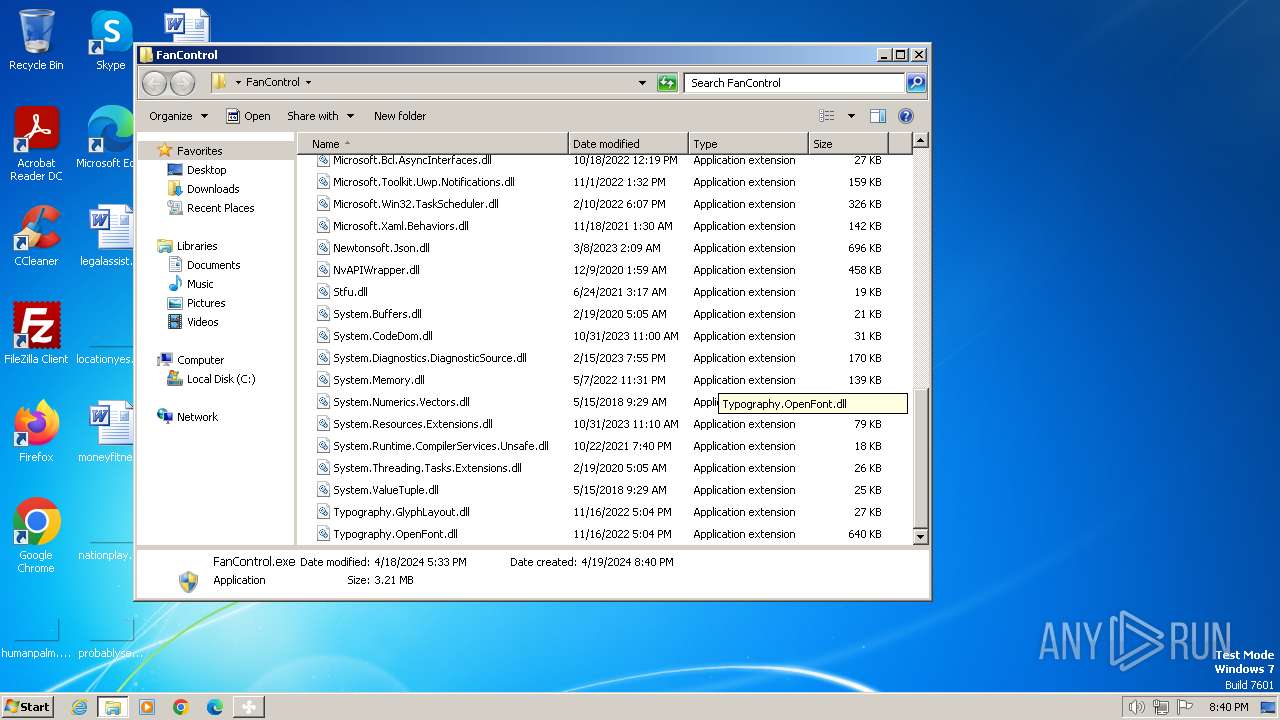Sort by the Name column header
Screen dimensions: 1280x720
pos(433,144)
